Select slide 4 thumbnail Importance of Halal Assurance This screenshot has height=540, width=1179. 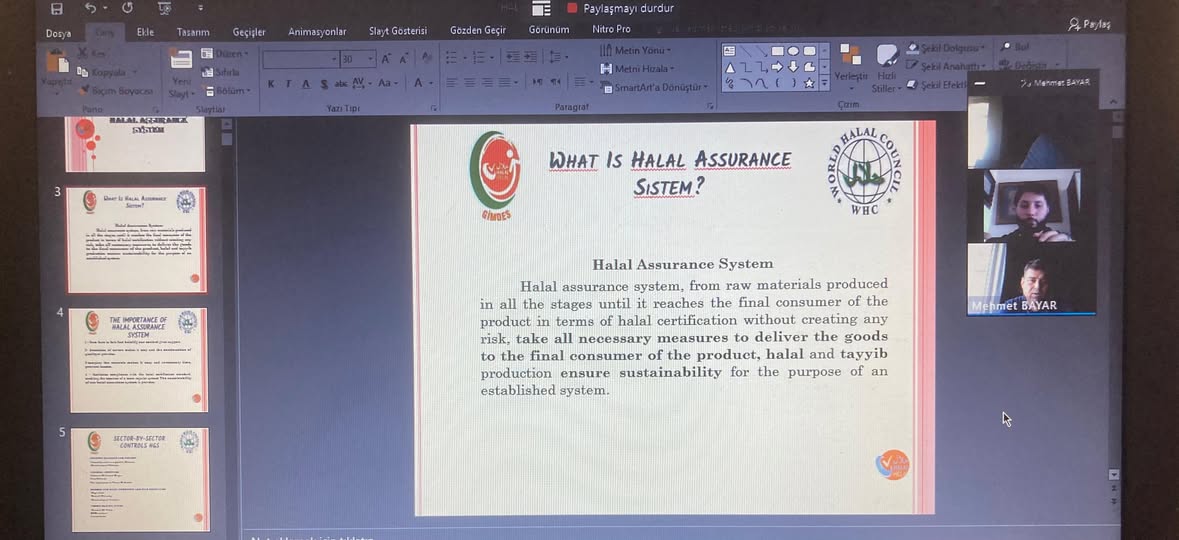(x=138, y=359)
